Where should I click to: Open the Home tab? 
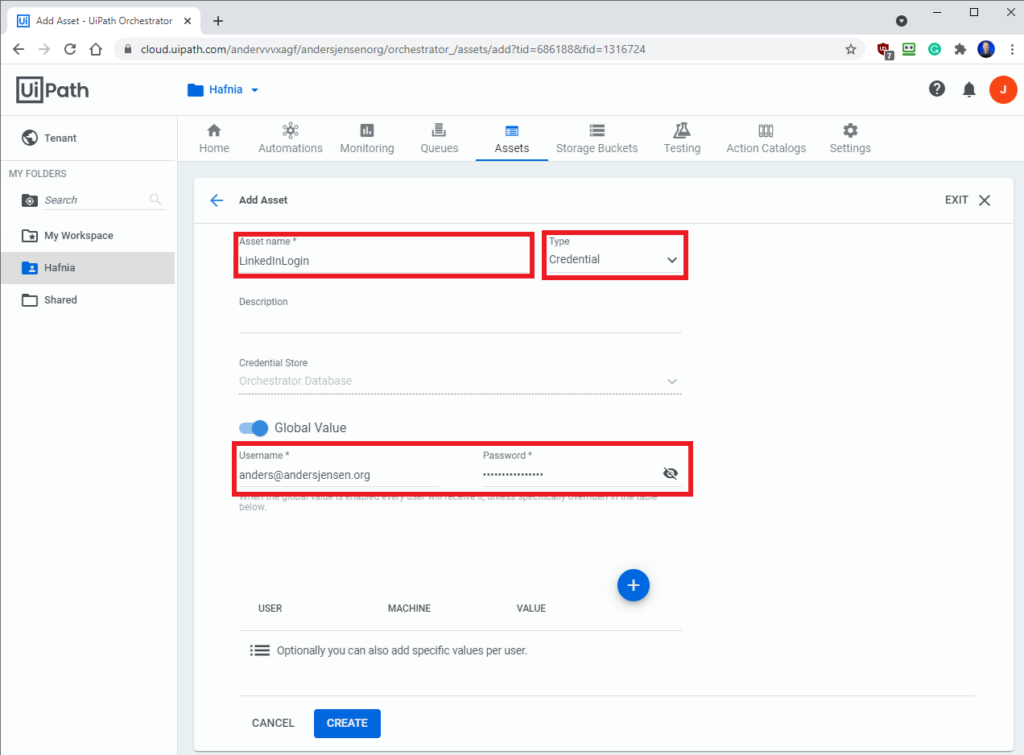coord(214,138)
